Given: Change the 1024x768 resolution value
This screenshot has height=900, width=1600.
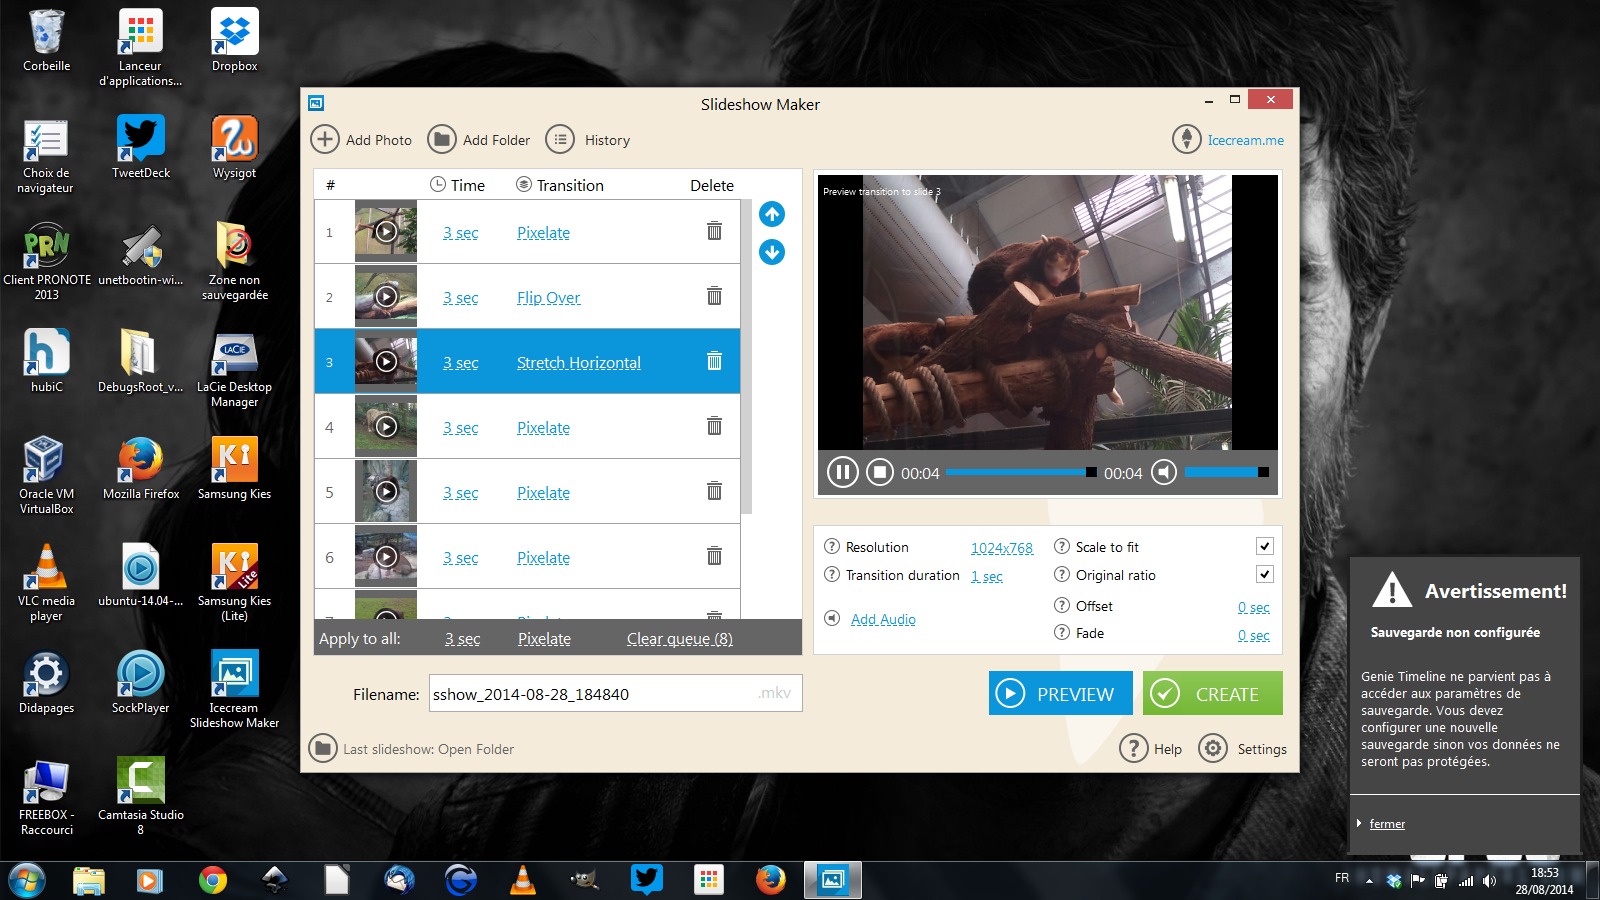Looking at the screenshot, I should pyautogui.click(x=1002, y=548).
